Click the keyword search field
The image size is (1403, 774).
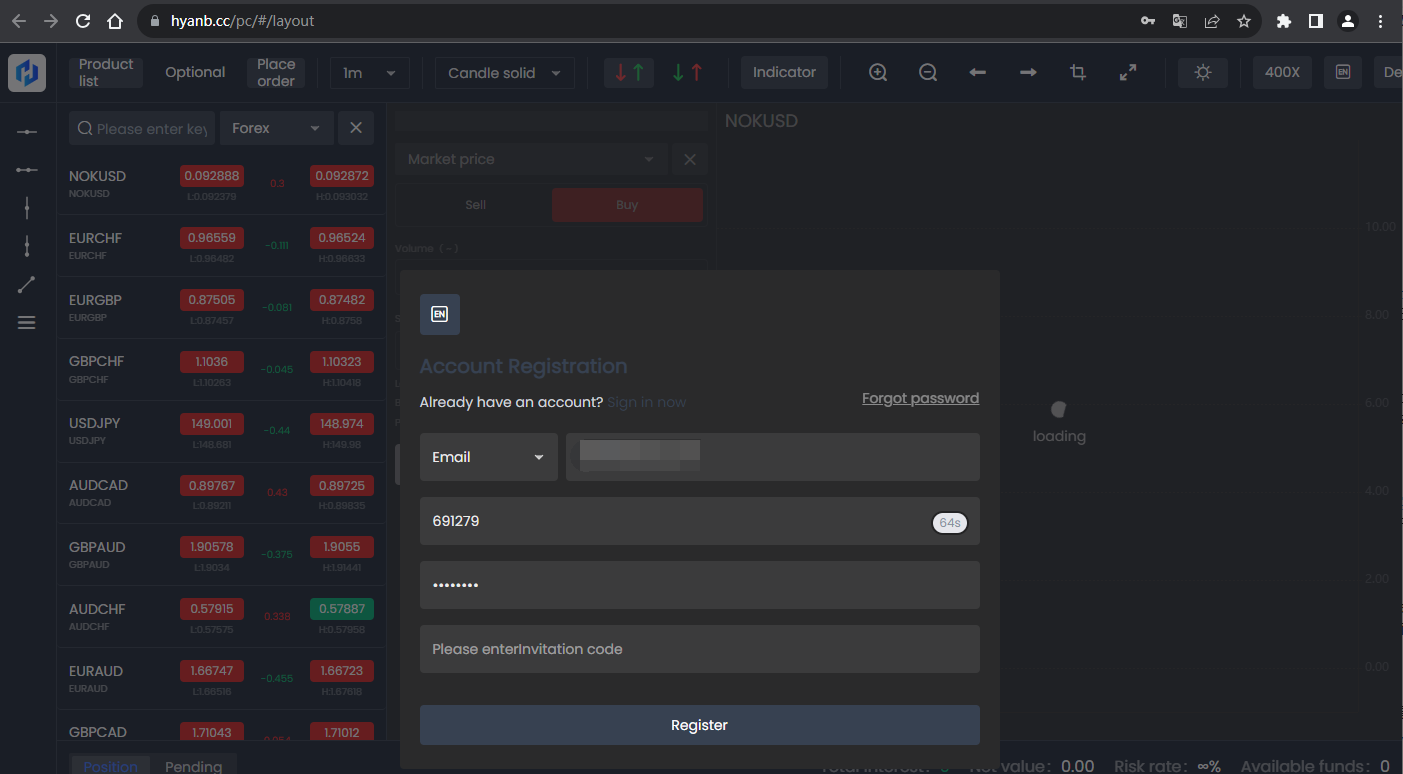click(x=141, y=128)
